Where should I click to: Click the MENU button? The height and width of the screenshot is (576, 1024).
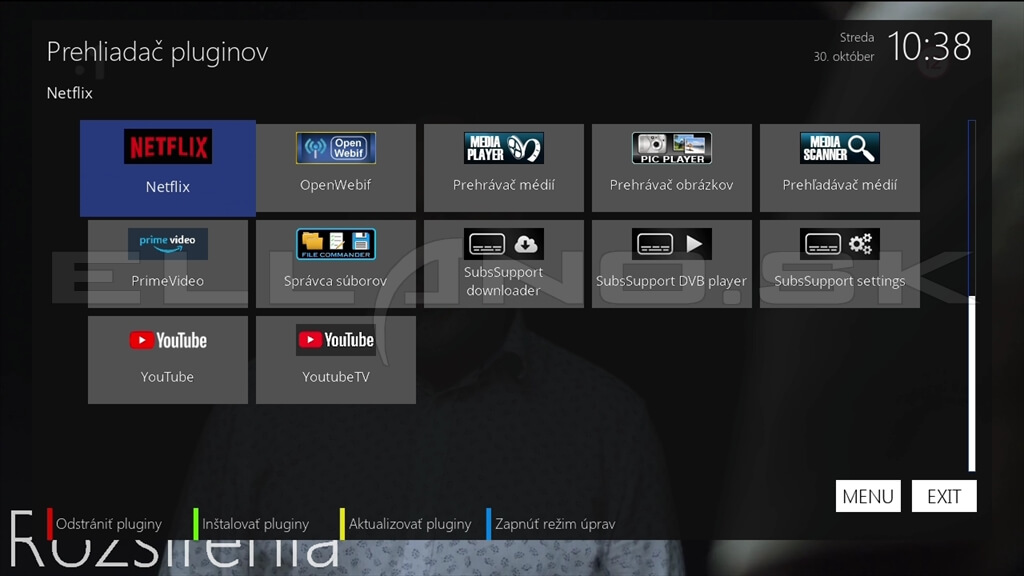tap(868, 496)
